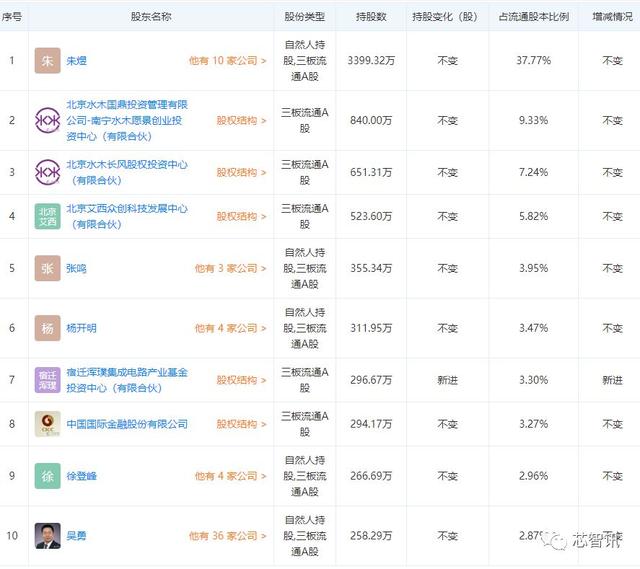Image resolution: width=640 pixels, height=569 pixels.
Task: Select the 3.47% ratio cell
Action: (533, 328)
